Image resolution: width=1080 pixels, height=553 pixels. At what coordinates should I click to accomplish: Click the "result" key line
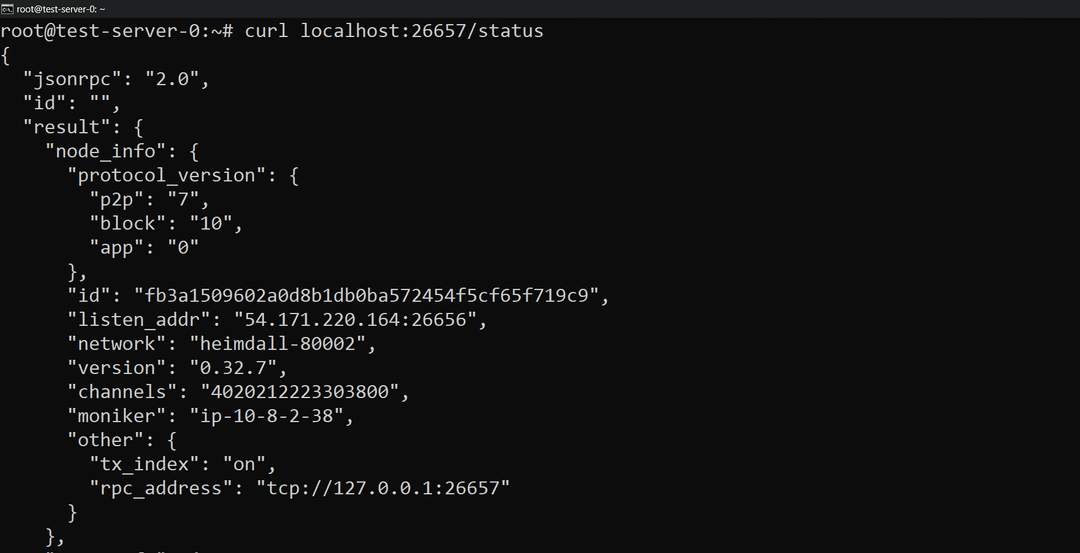[67, 127]
